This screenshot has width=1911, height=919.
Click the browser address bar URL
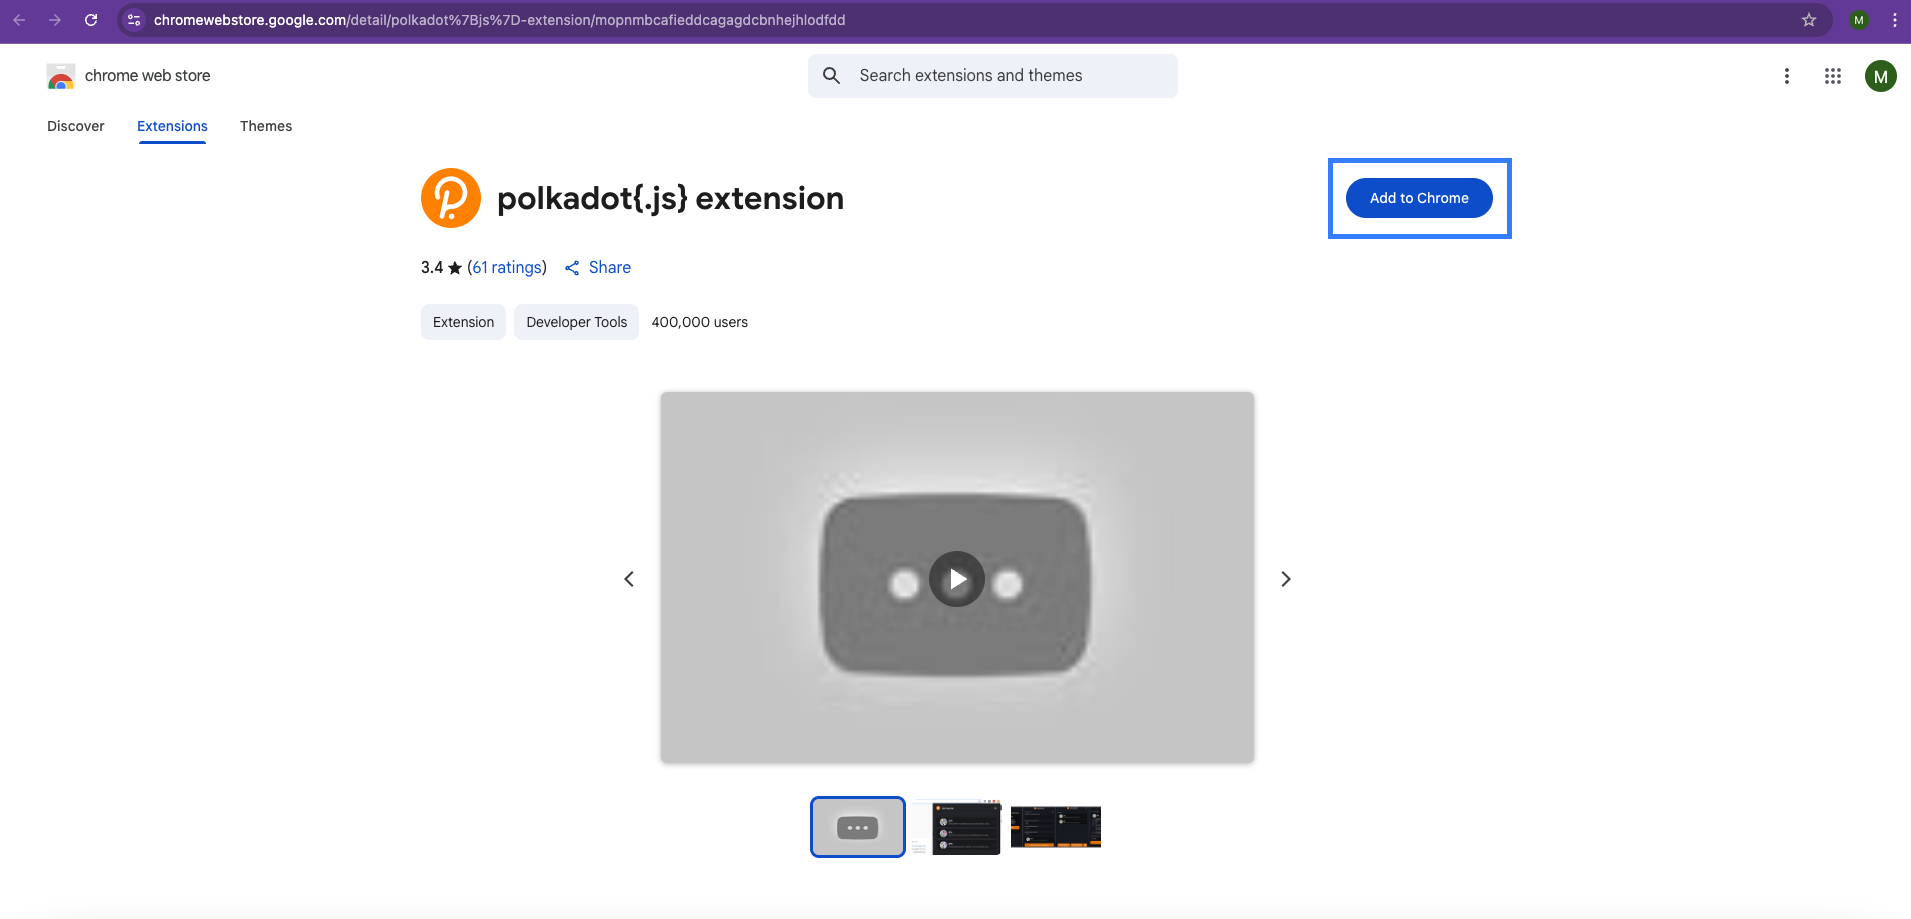499,20
